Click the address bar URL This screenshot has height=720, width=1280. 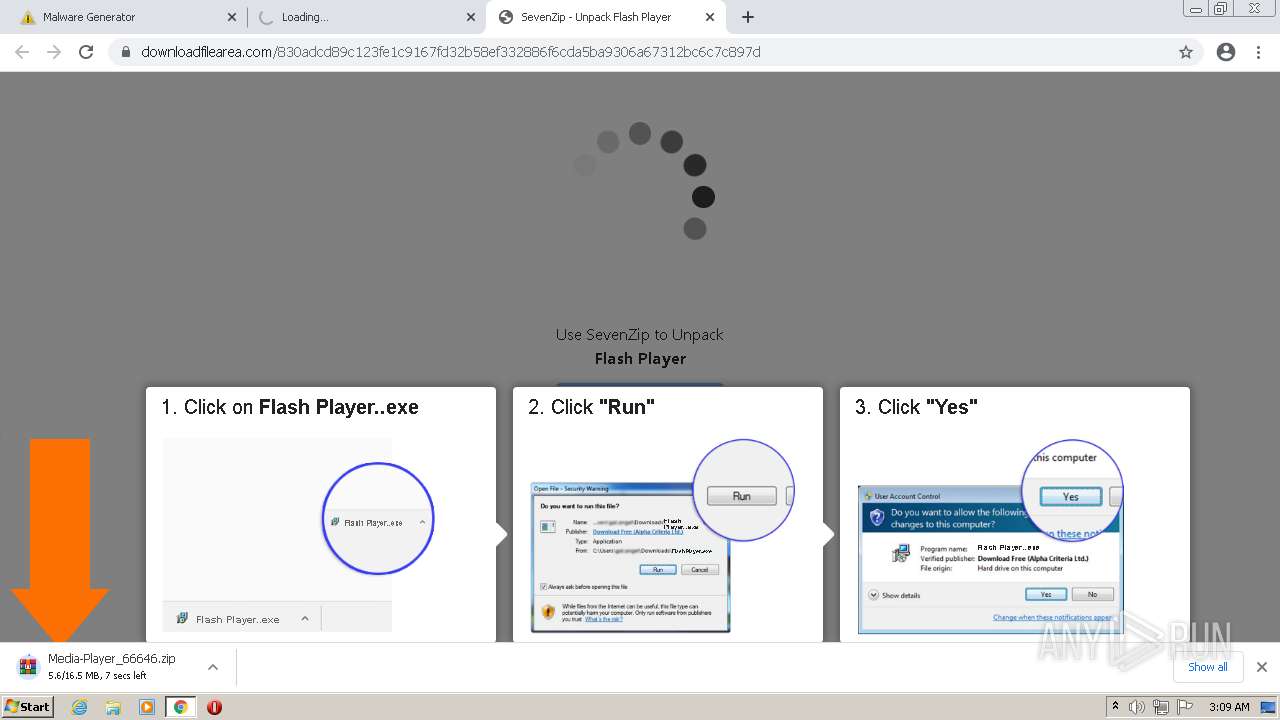pyautogui.click(x=451, y=52)
